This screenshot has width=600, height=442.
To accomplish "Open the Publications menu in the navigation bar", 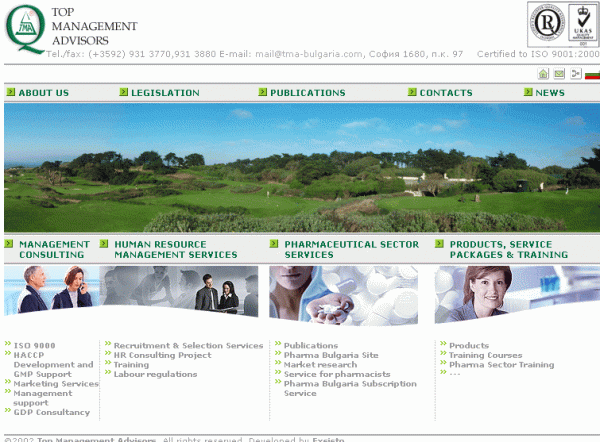I will pyautogui.click(x=307, y=93).
